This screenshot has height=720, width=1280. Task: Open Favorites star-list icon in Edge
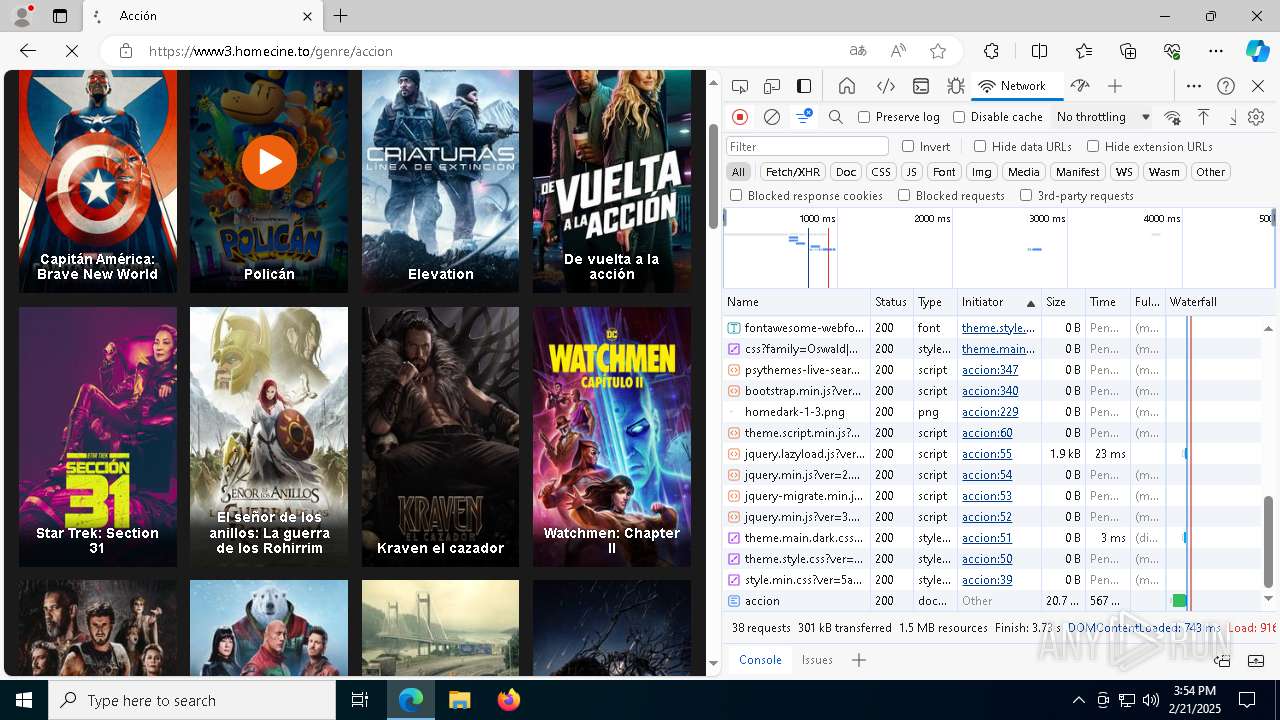(x=1084, y=51)
